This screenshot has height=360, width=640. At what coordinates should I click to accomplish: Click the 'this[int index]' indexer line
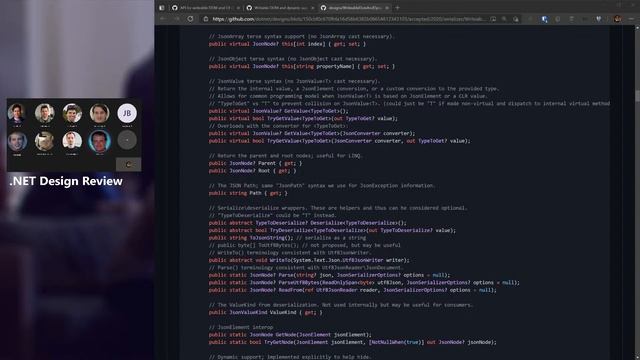pos(287,44)
